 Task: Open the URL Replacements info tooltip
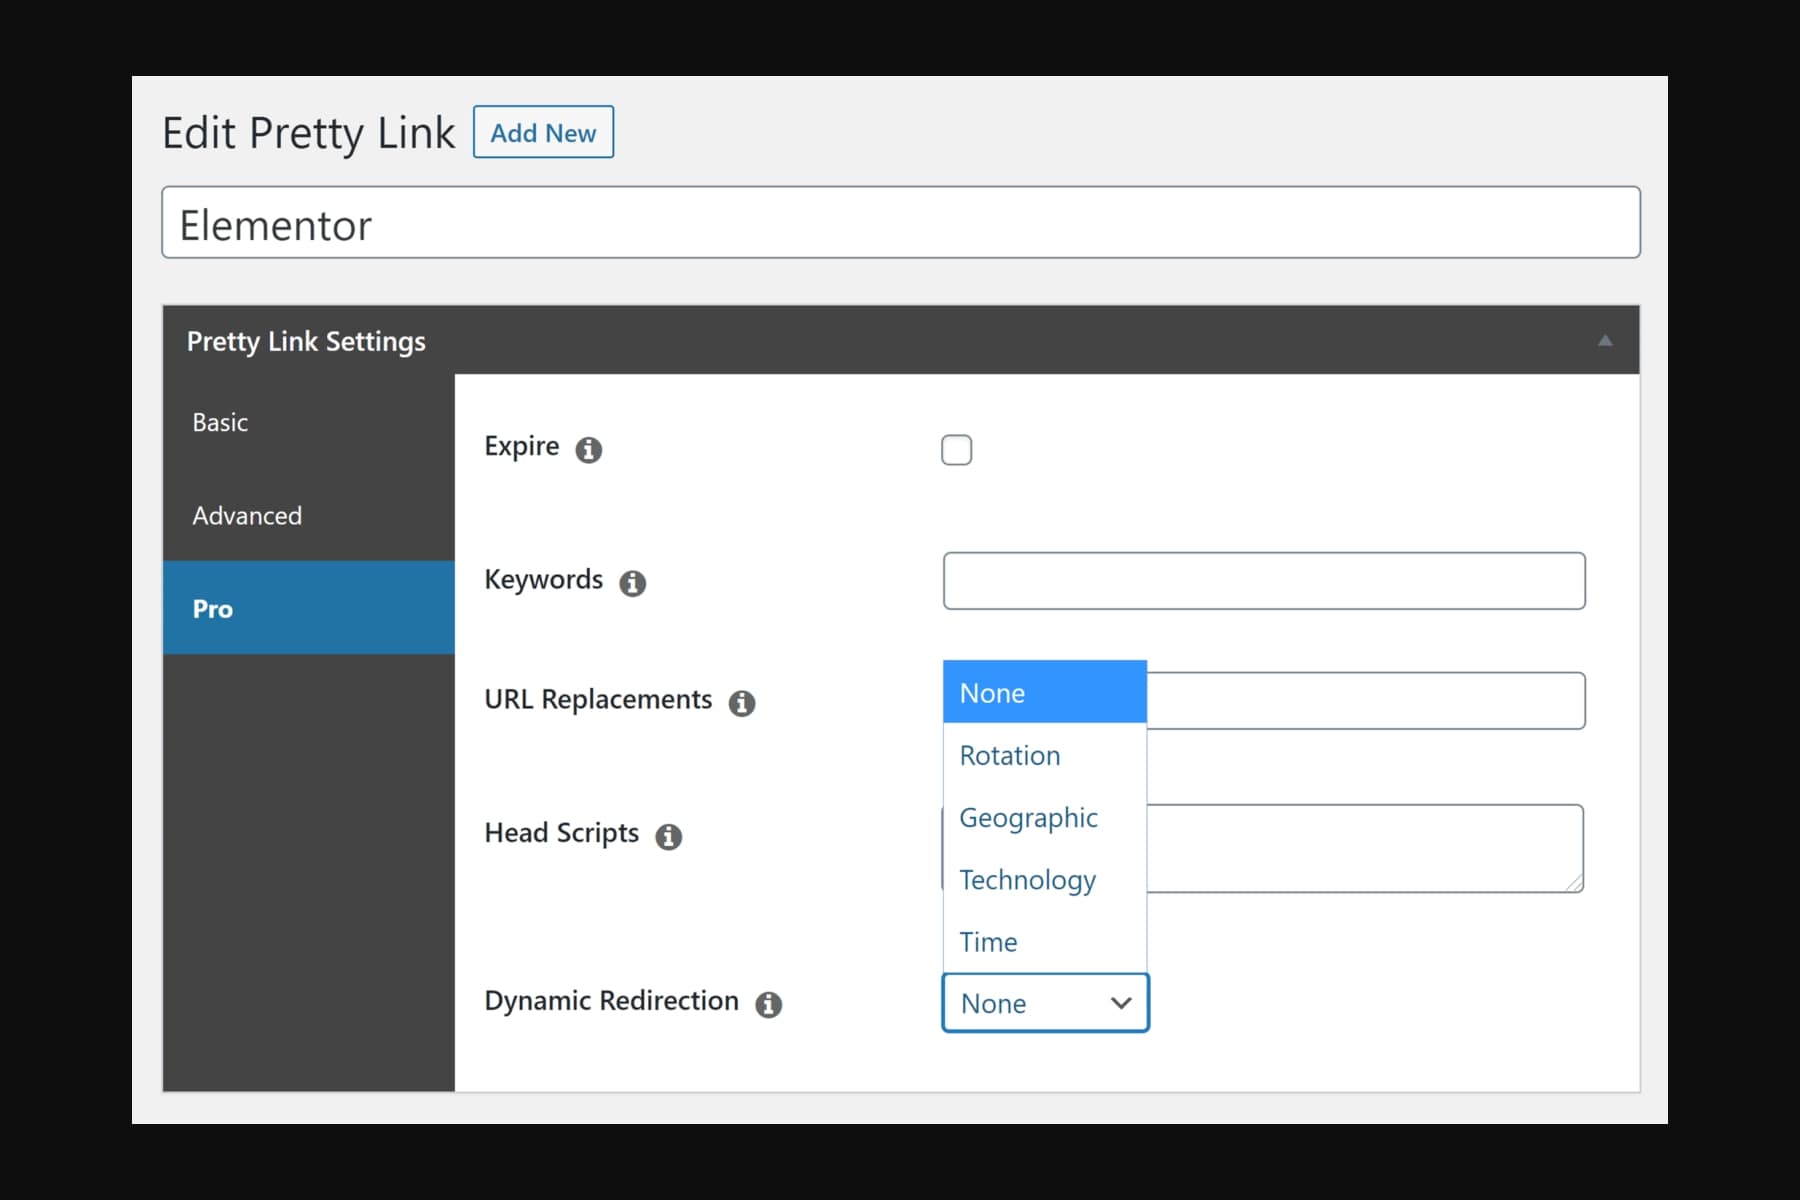[x=741, y=704]
